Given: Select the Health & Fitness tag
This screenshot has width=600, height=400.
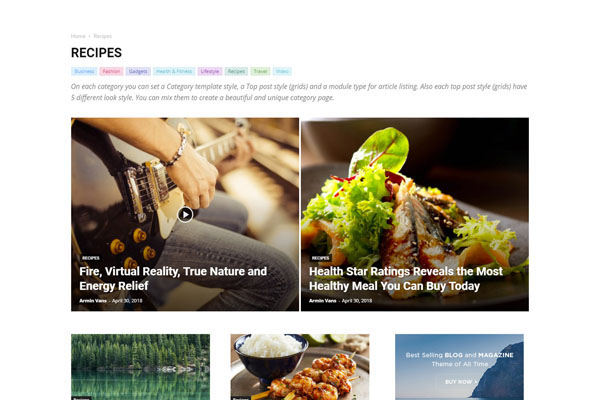Looking at the screenshot, I should (174, 71).
